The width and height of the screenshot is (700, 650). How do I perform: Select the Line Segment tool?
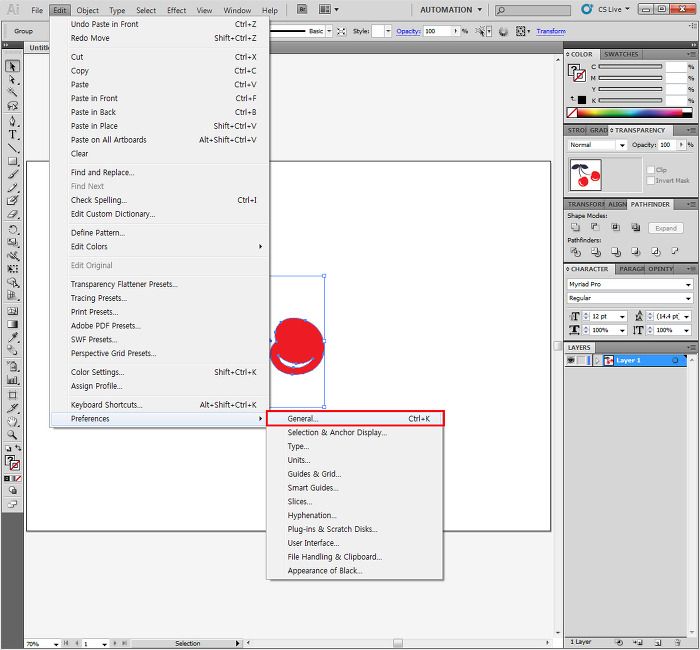tap(12, 148)
